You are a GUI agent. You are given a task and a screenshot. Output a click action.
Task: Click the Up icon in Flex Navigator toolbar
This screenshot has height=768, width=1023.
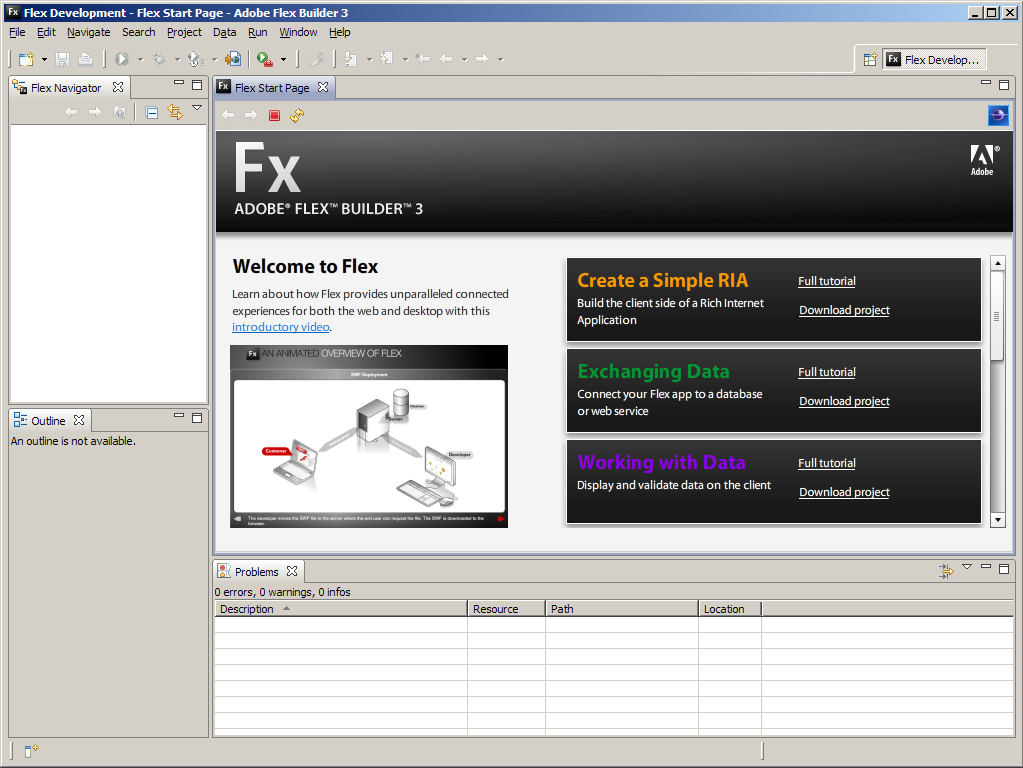click(x=119, y=112)
